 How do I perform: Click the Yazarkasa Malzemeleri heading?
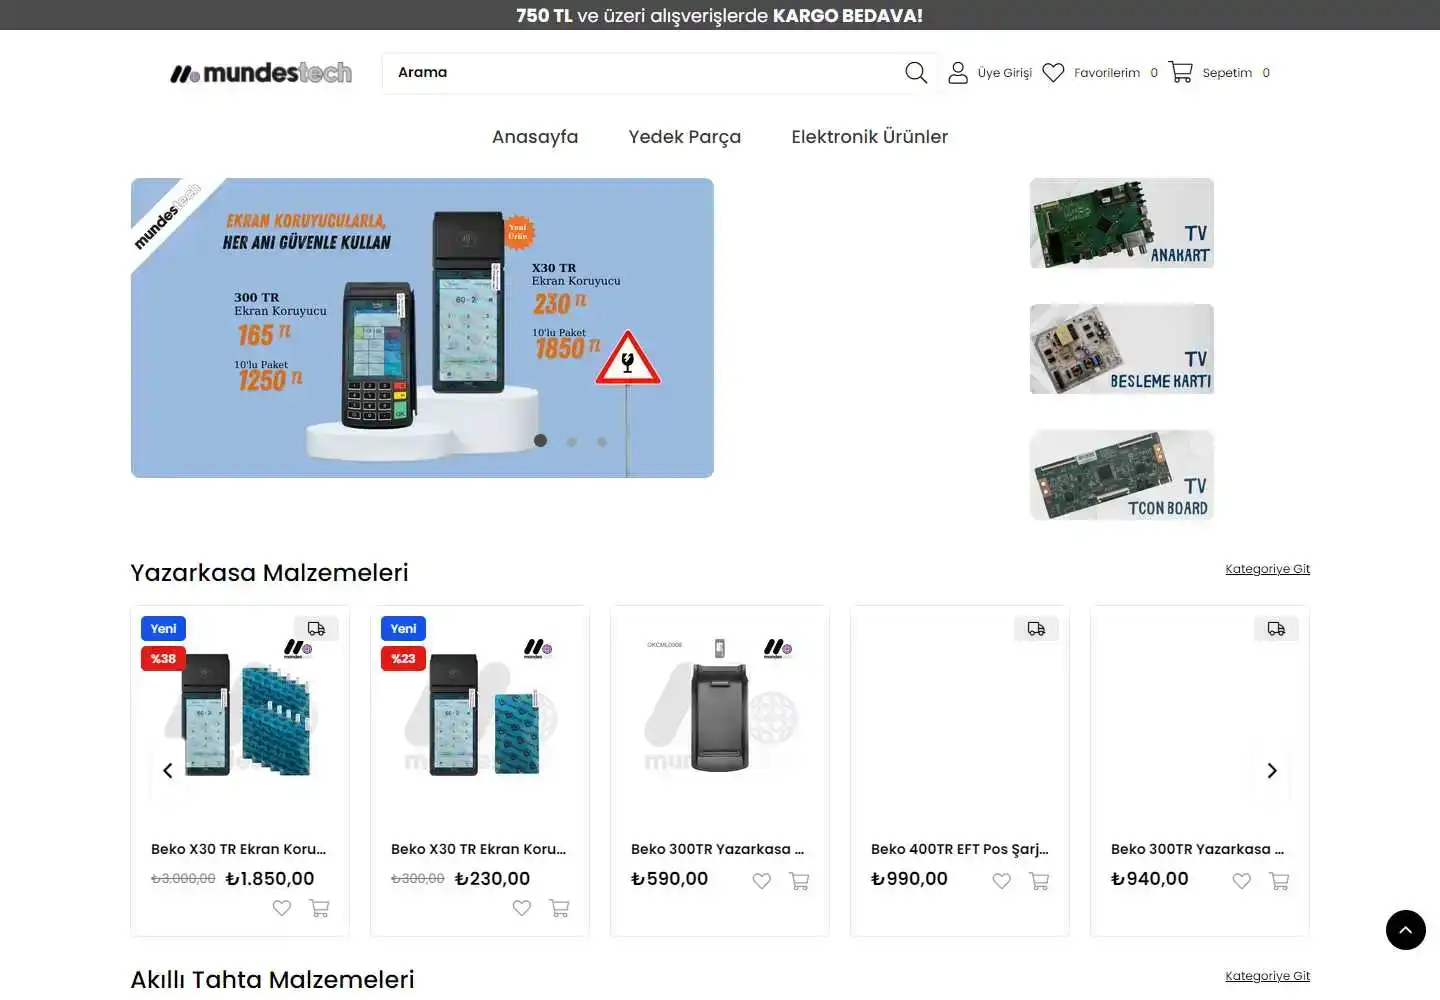click(270, 573)
